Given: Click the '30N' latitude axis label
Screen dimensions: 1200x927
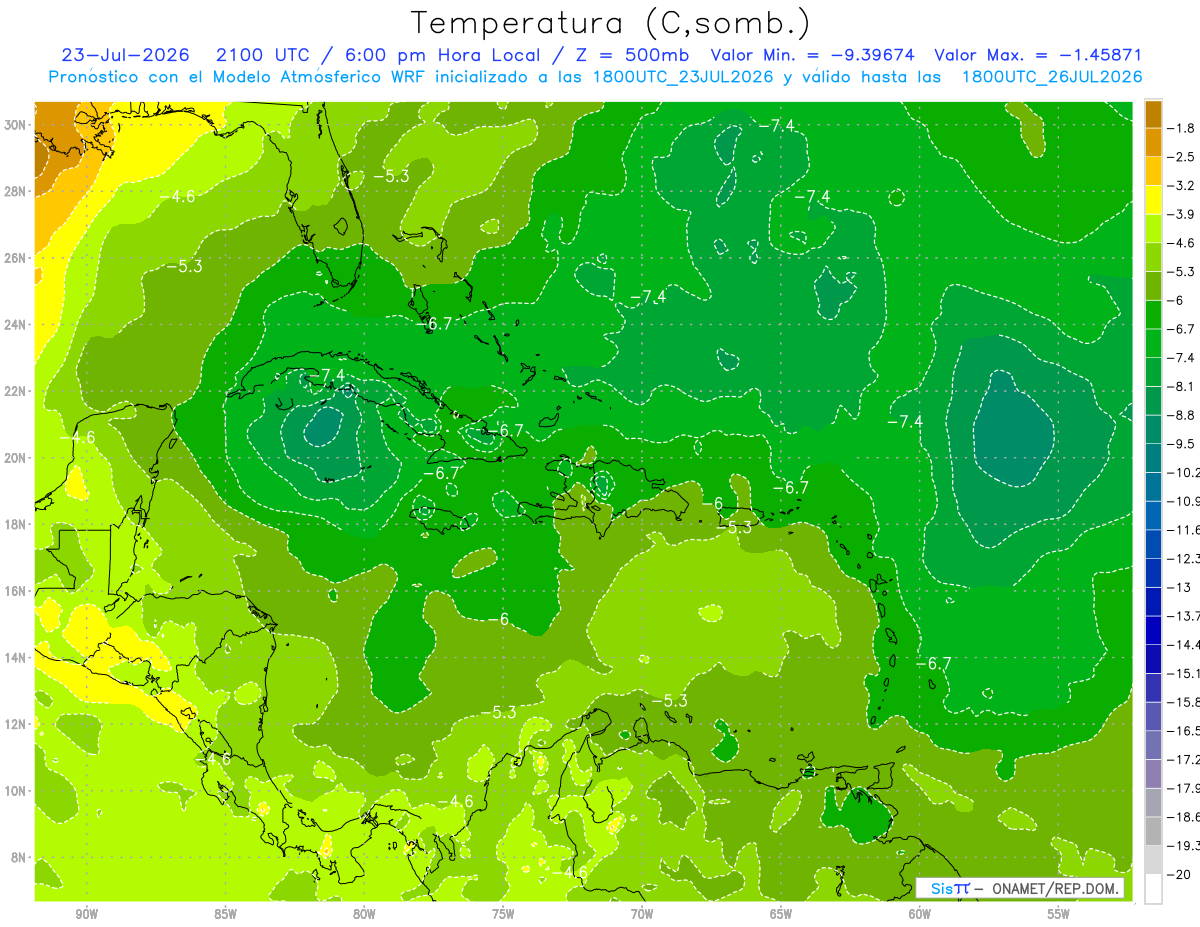Looking at the screenshot, I should (17, 125).
